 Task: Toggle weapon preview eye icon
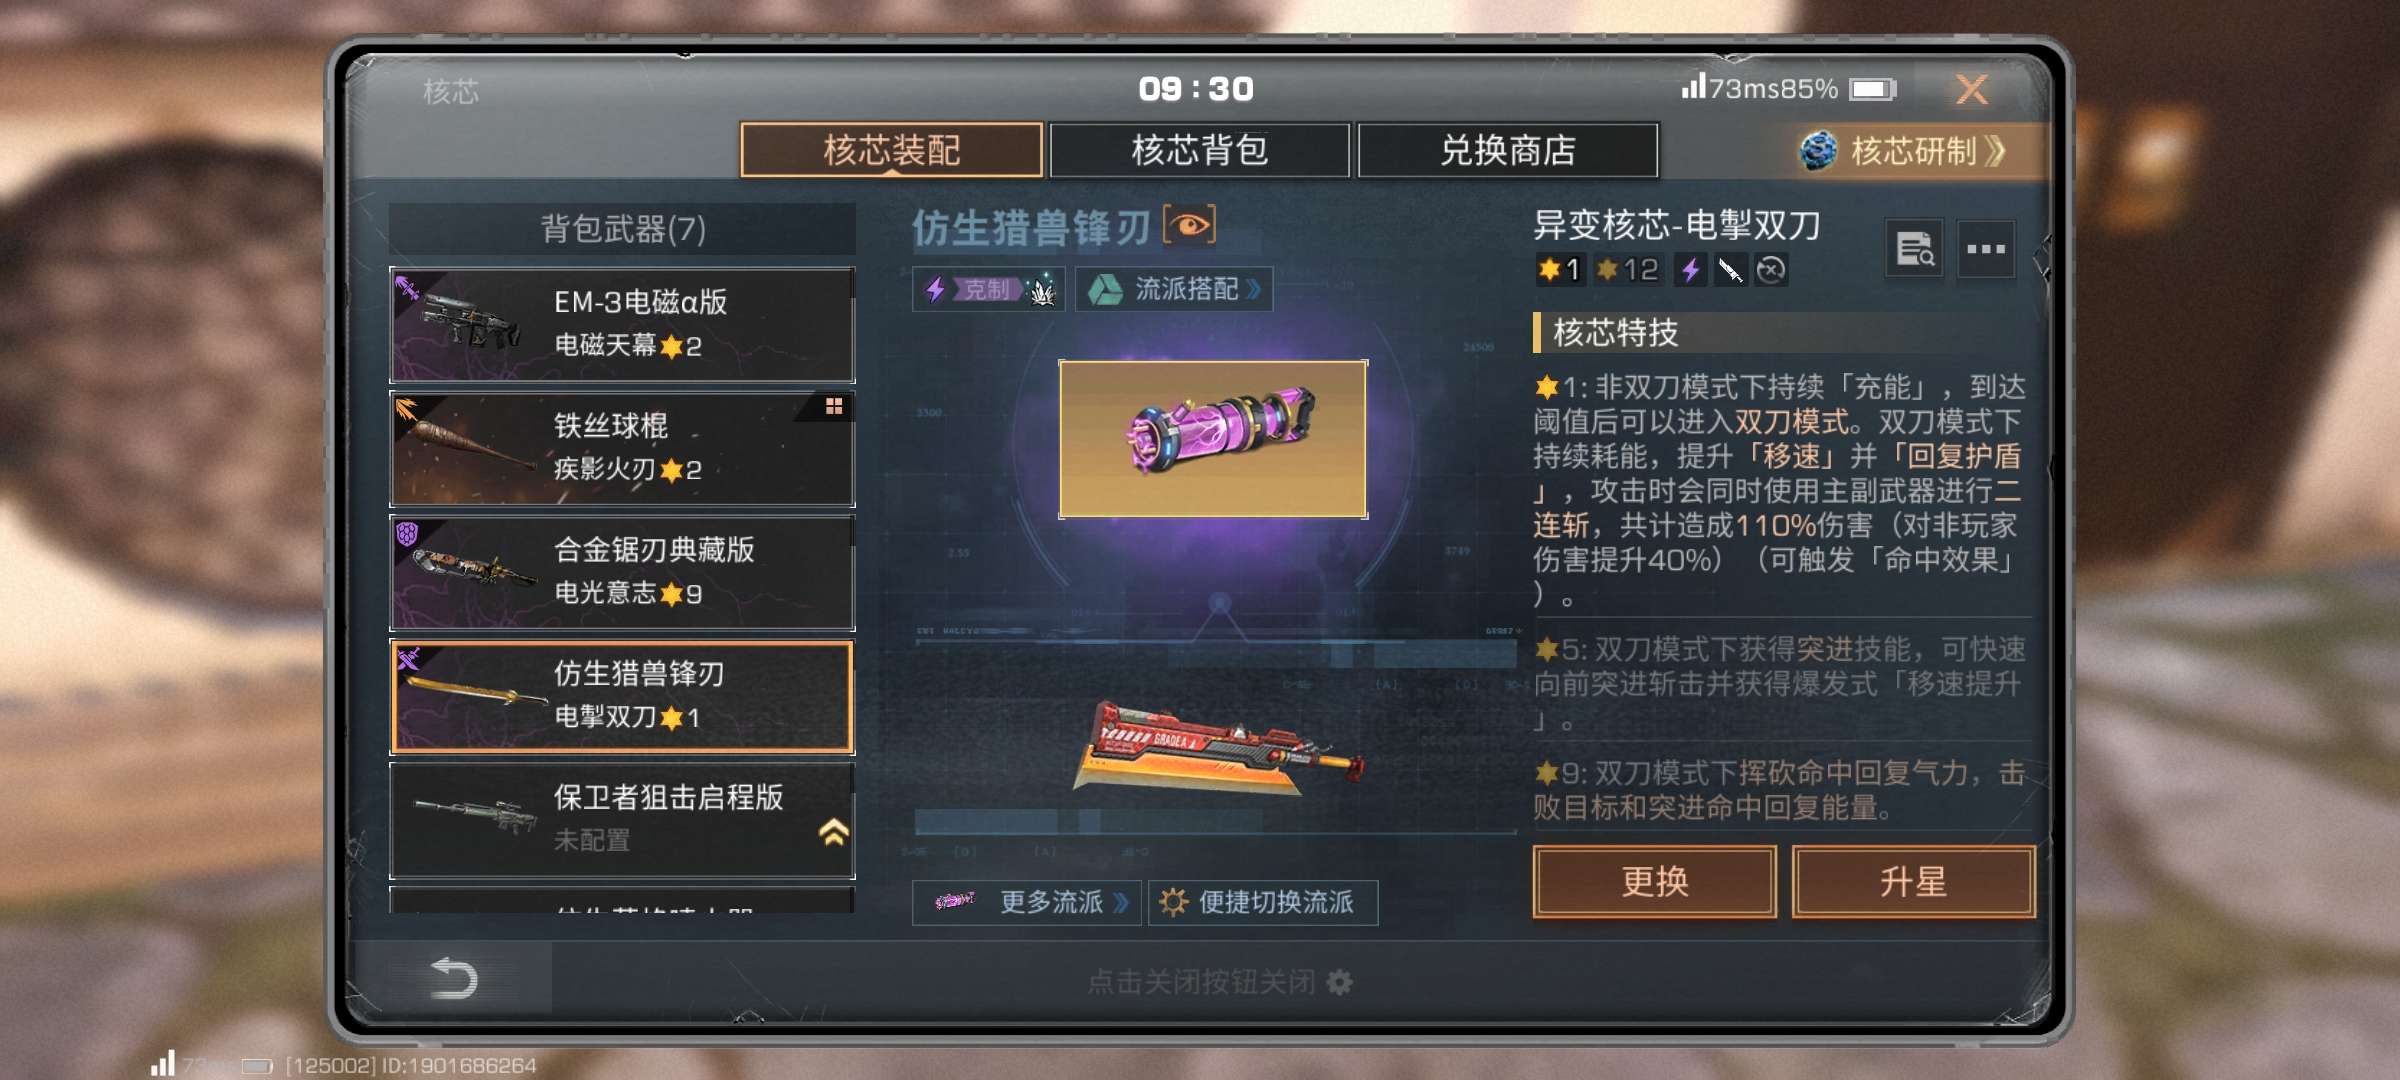tap(1190, 225)
